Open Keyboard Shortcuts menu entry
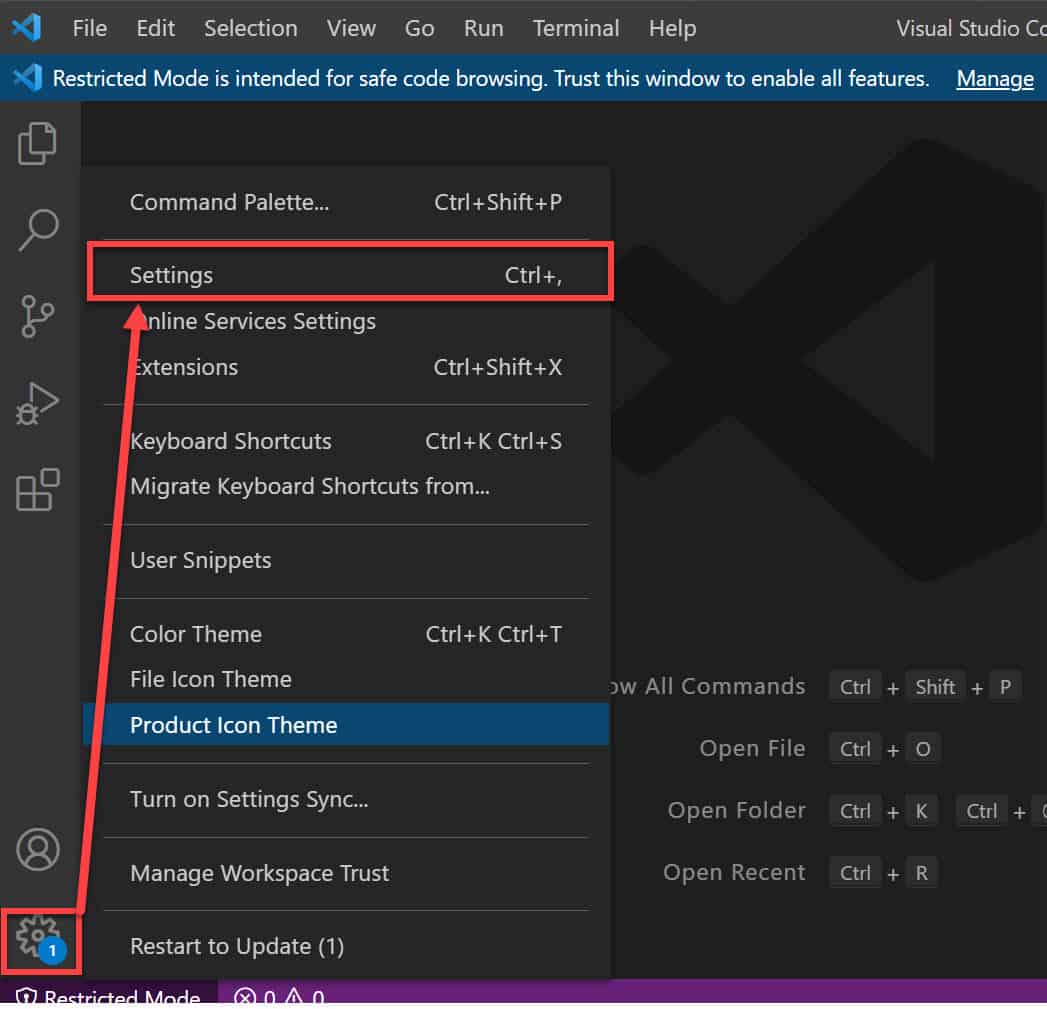 click(x=346, y=441)
